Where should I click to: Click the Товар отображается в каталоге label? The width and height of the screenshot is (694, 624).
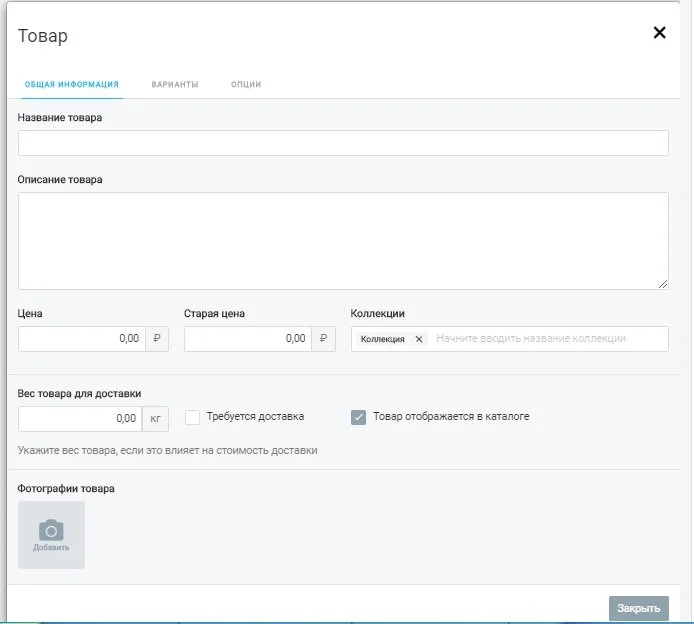451,416
